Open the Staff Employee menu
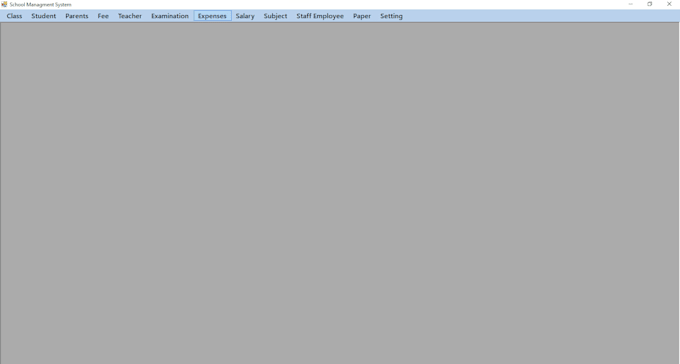The width and height of the screenshot is (680, 364). coord(320,16)
